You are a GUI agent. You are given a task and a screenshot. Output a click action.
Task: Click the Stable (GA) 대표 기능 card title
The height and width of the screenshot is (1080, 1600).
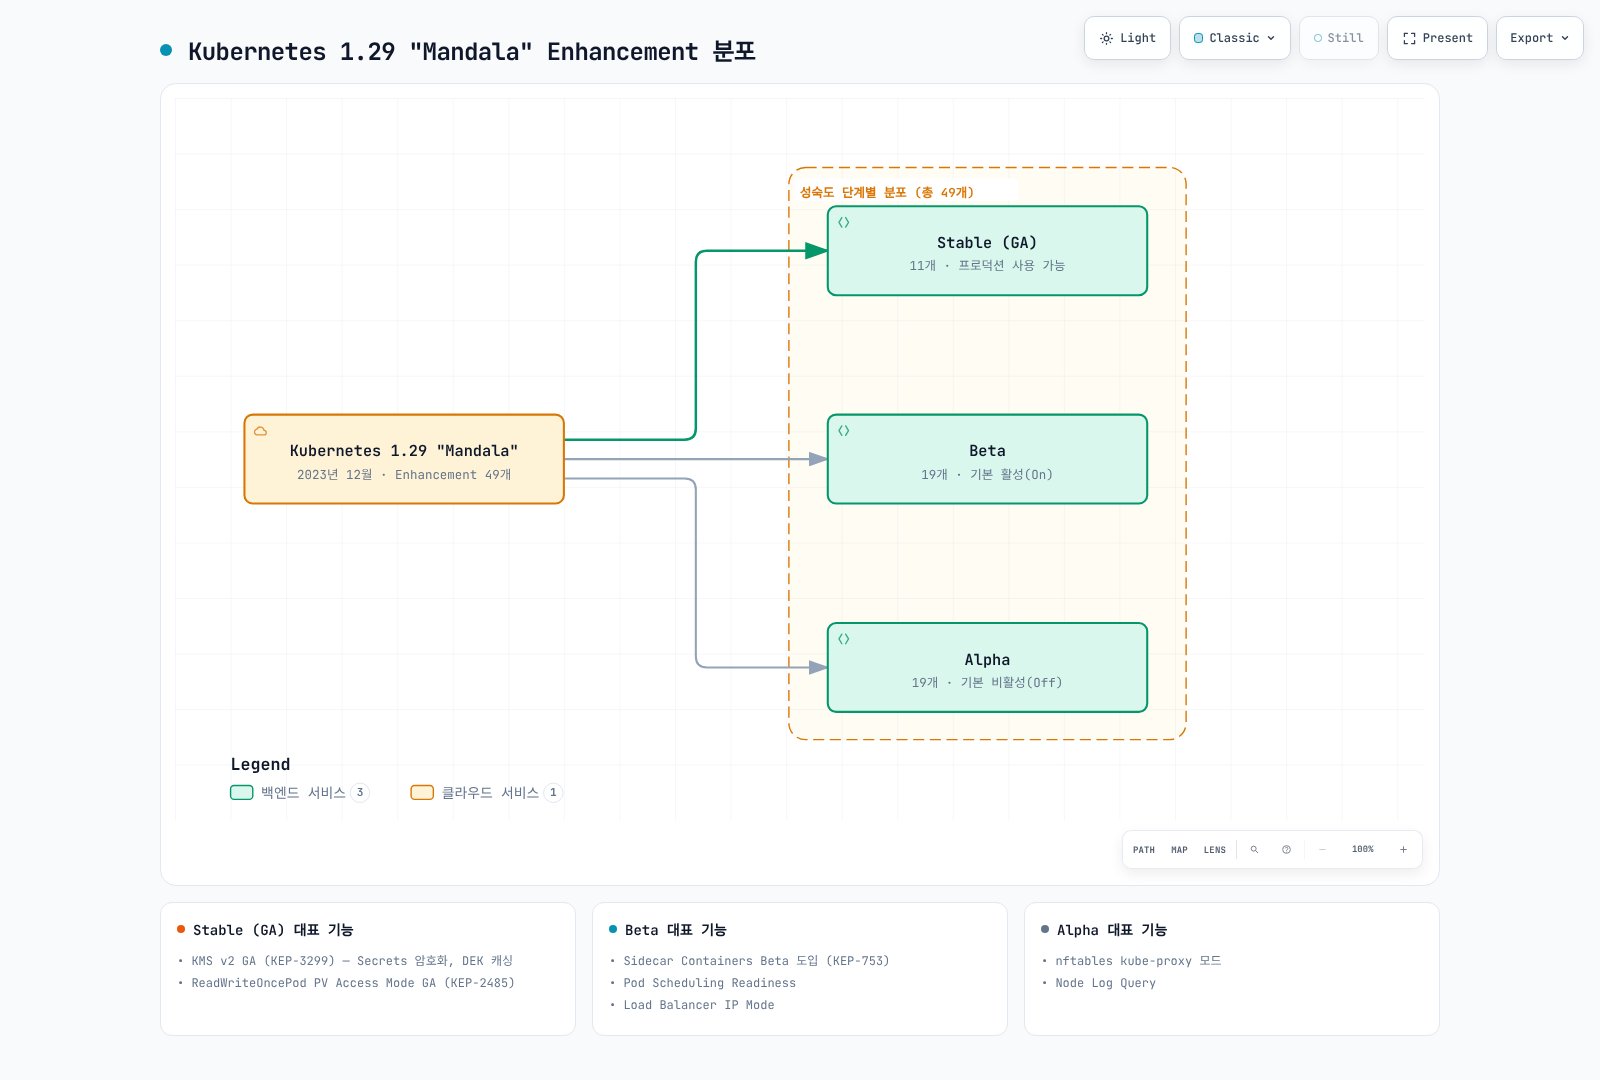pyautogui.click(x=273, y=930)
